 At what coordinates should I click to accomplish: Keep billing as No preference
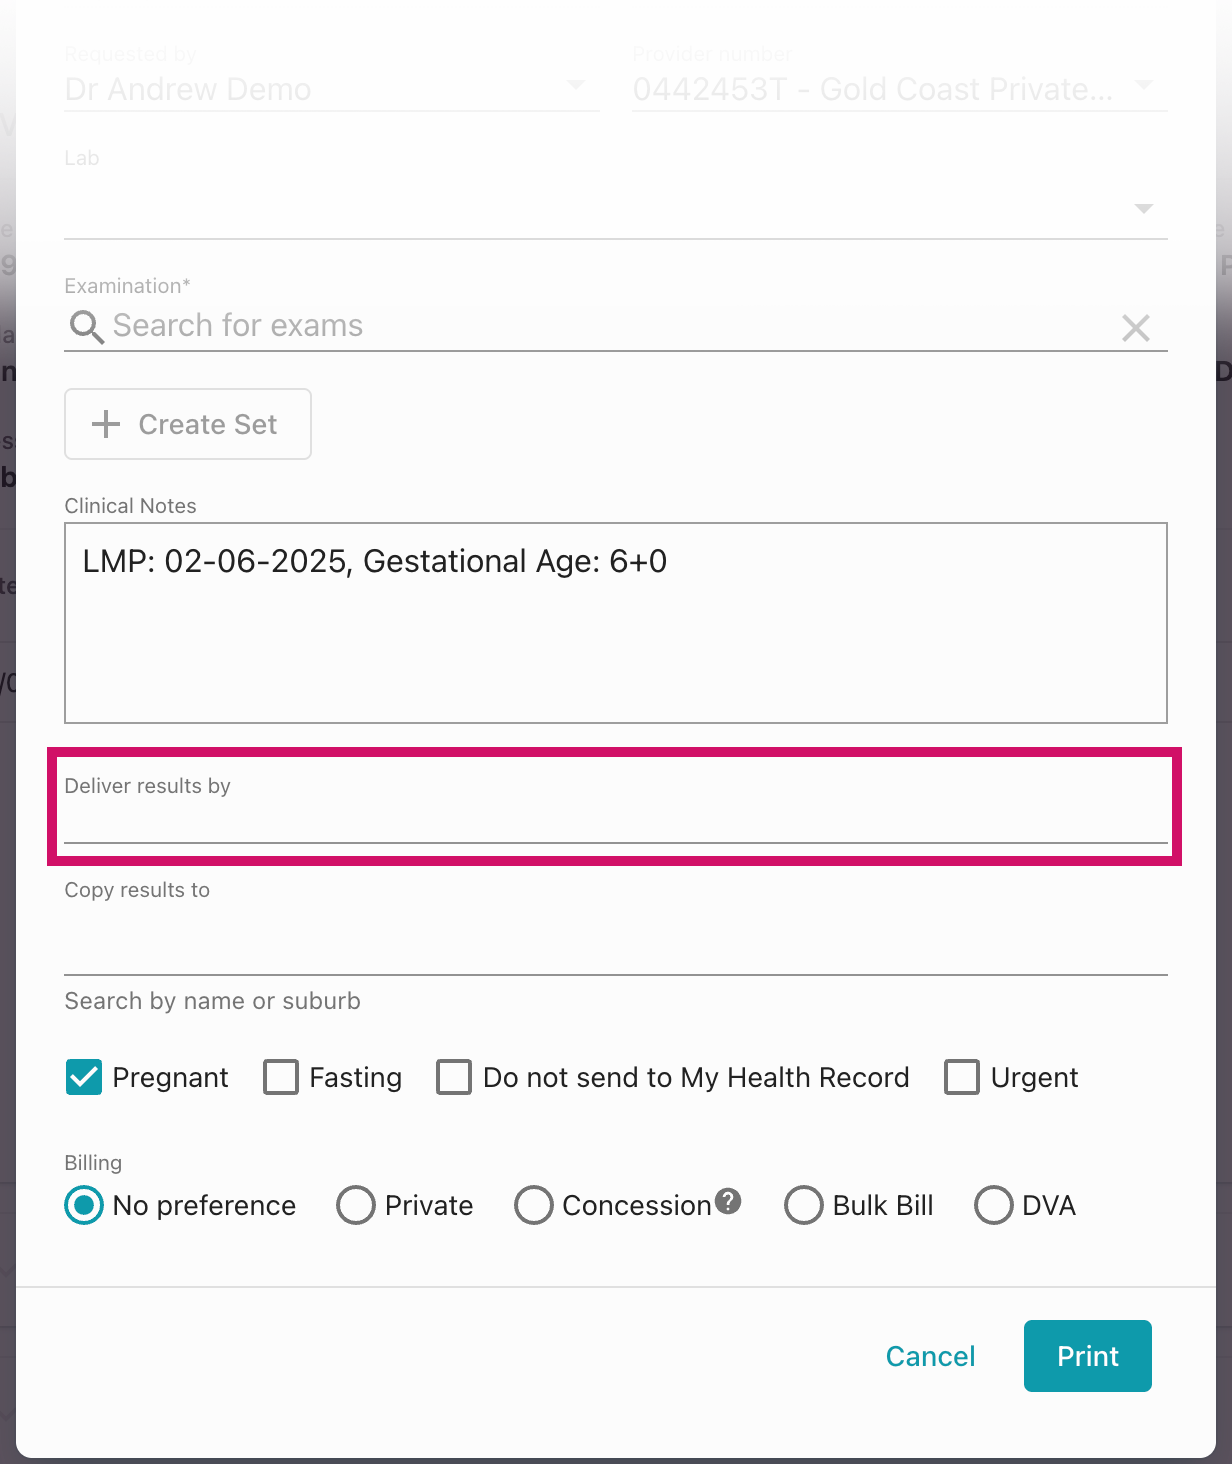coord(83,1206)
